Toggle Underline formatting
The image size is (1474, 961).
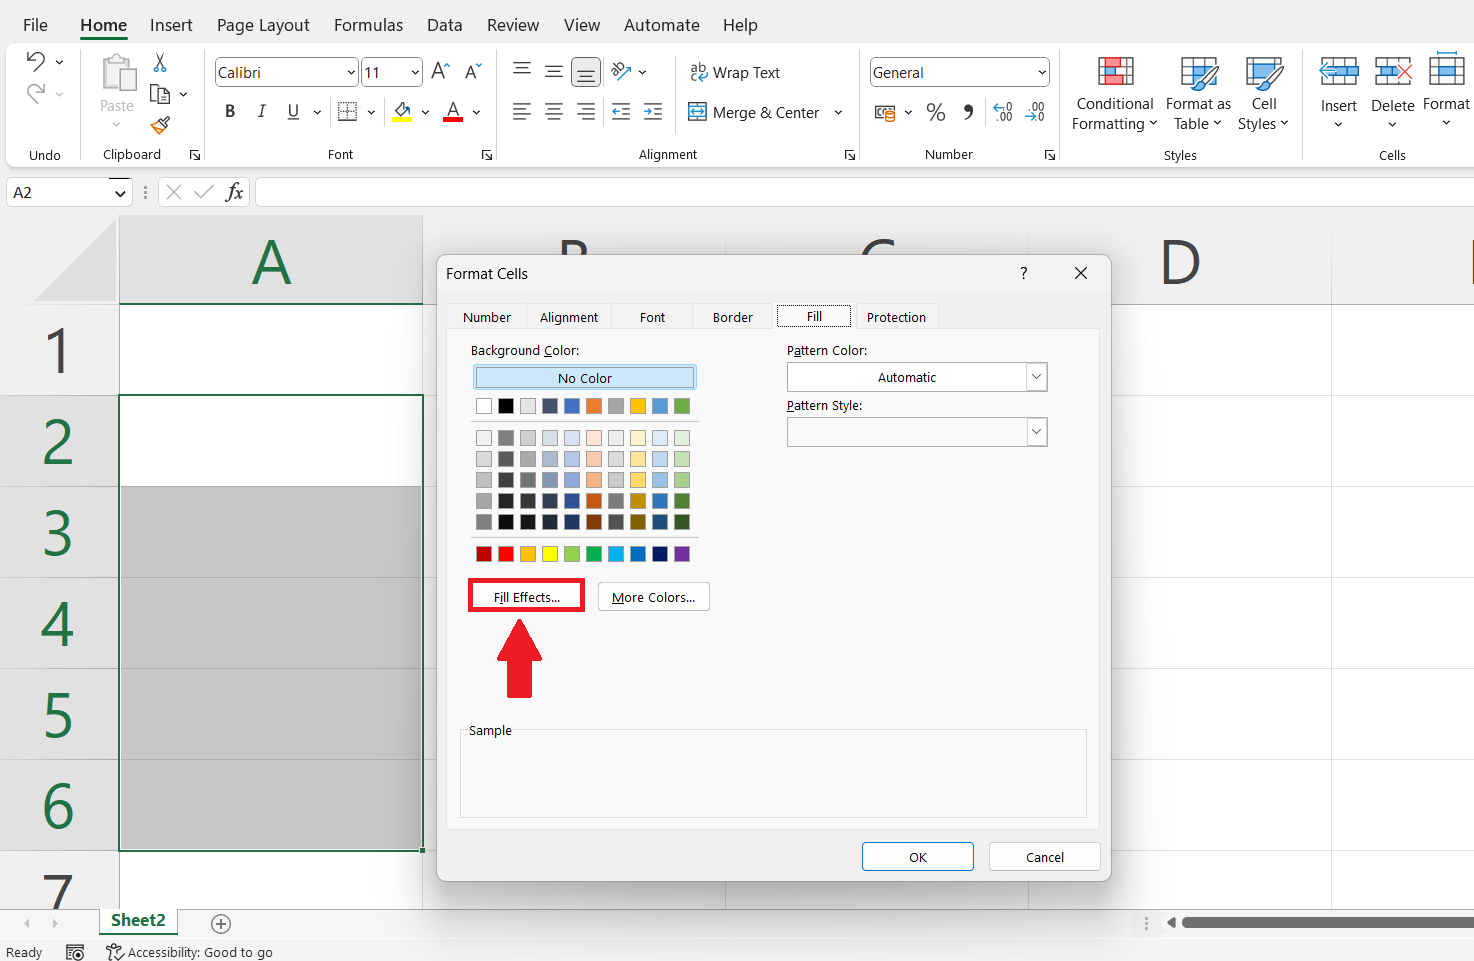point(291,111)
